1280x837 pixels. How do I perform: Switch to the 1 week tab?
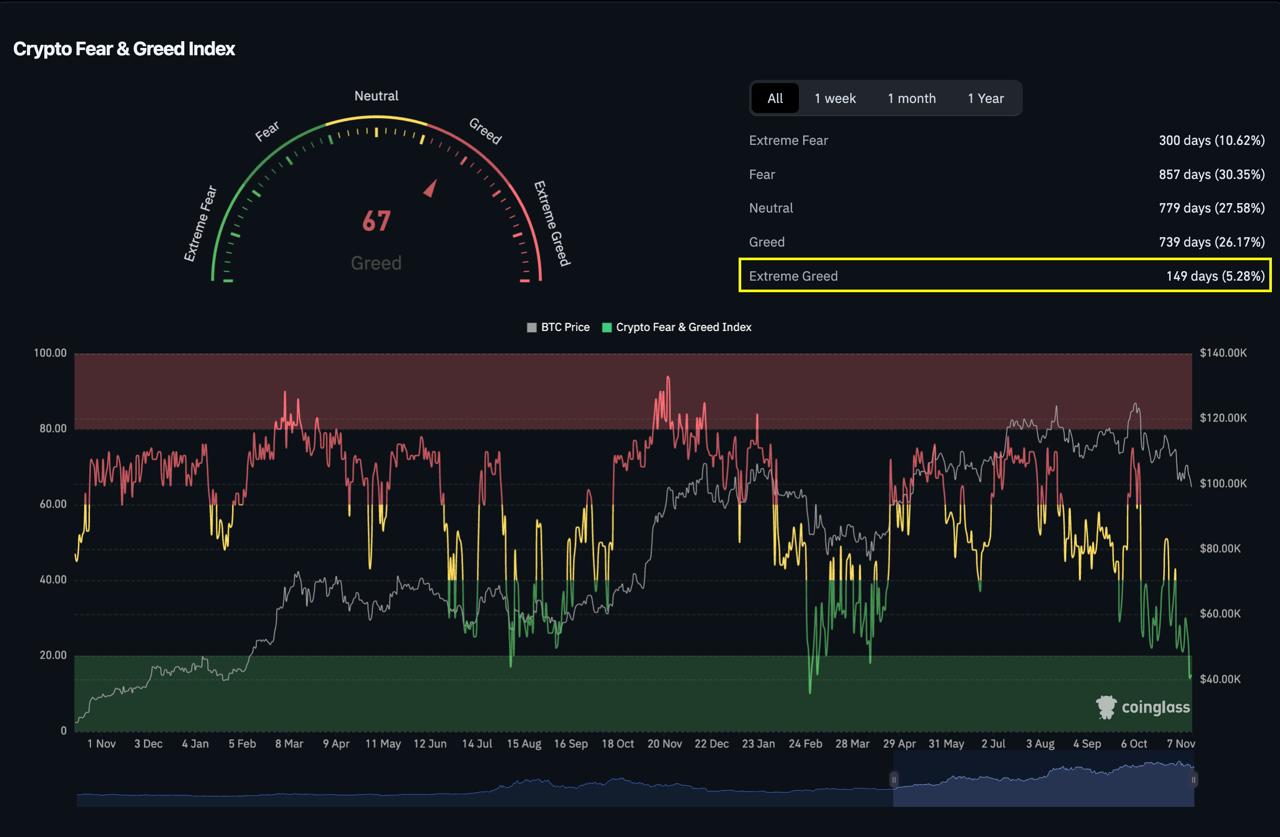pos(835,98)
